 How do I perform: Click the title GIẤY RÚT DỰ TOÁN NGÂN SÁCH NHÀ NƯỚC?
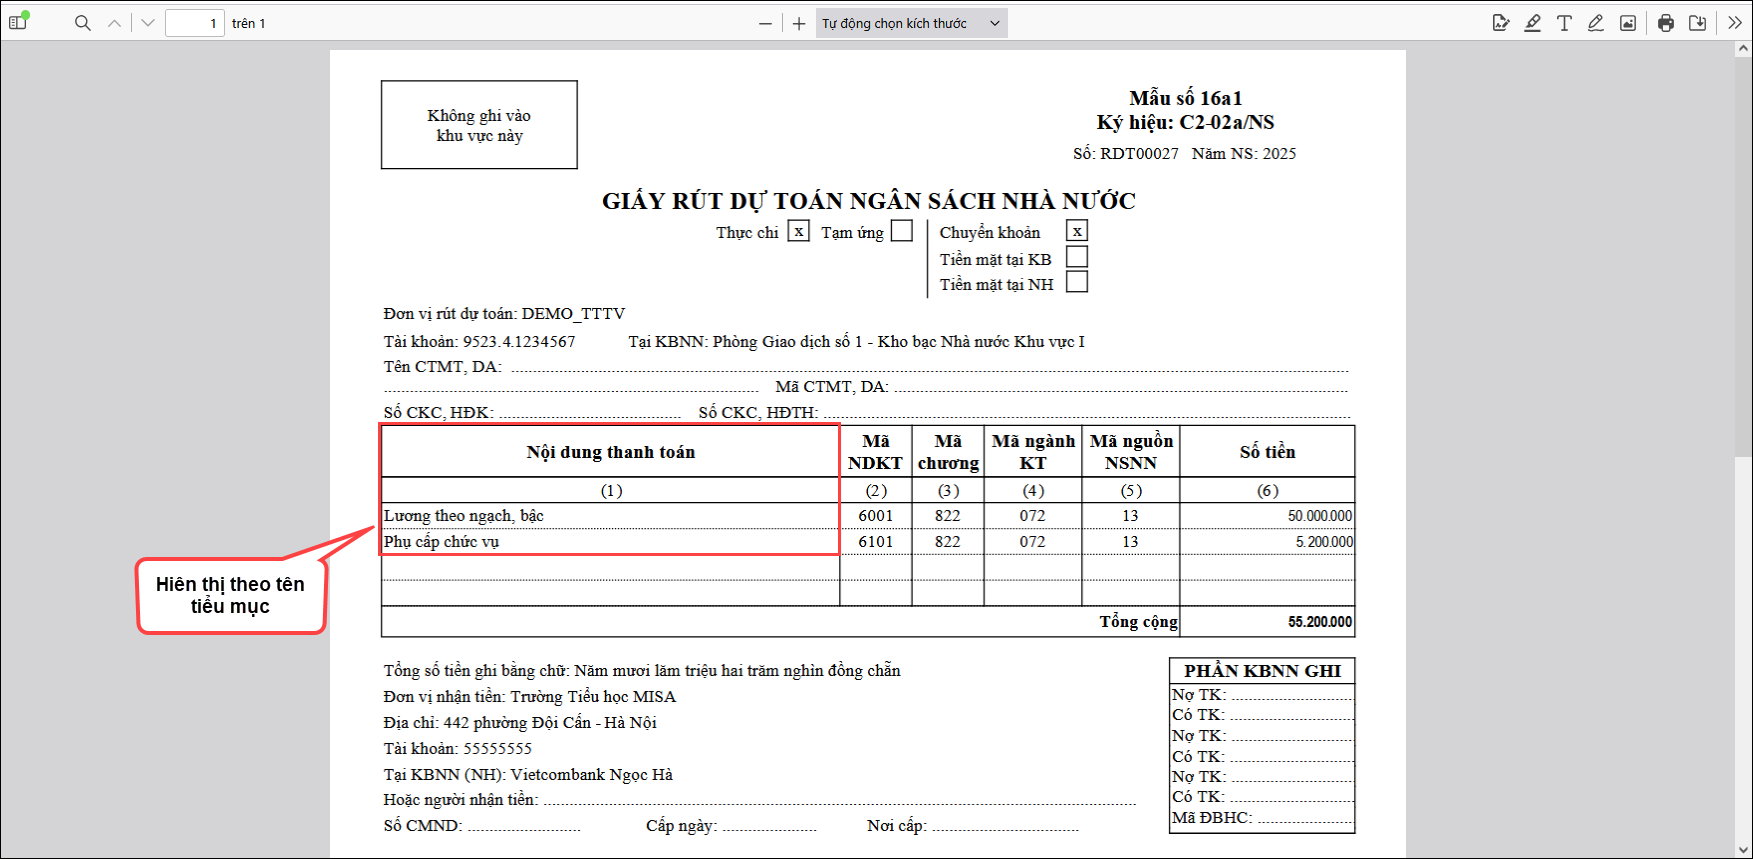[x=868, y=201]
